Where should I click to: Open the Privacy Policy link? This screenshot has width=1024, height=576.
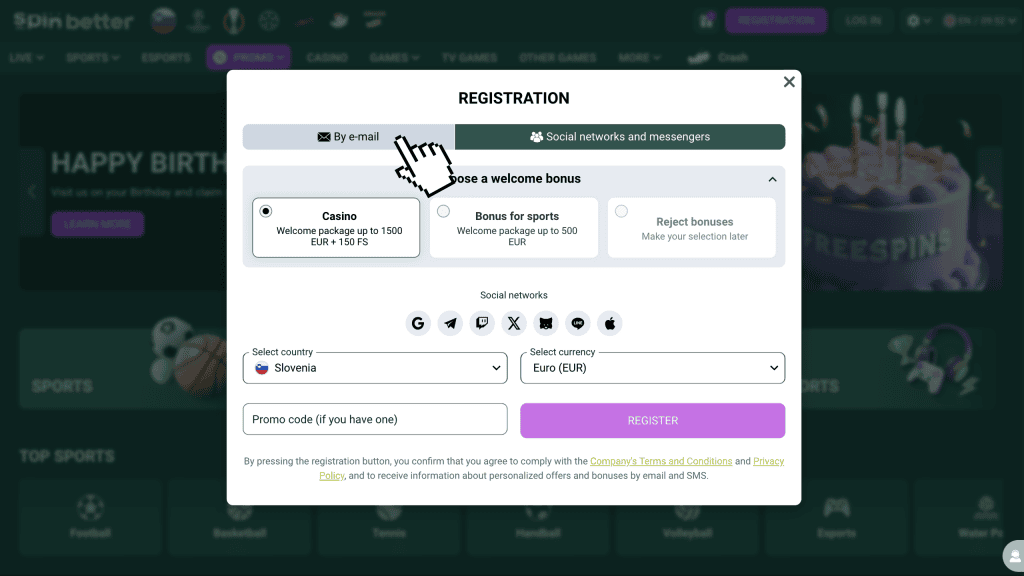[x=768, y=461]
